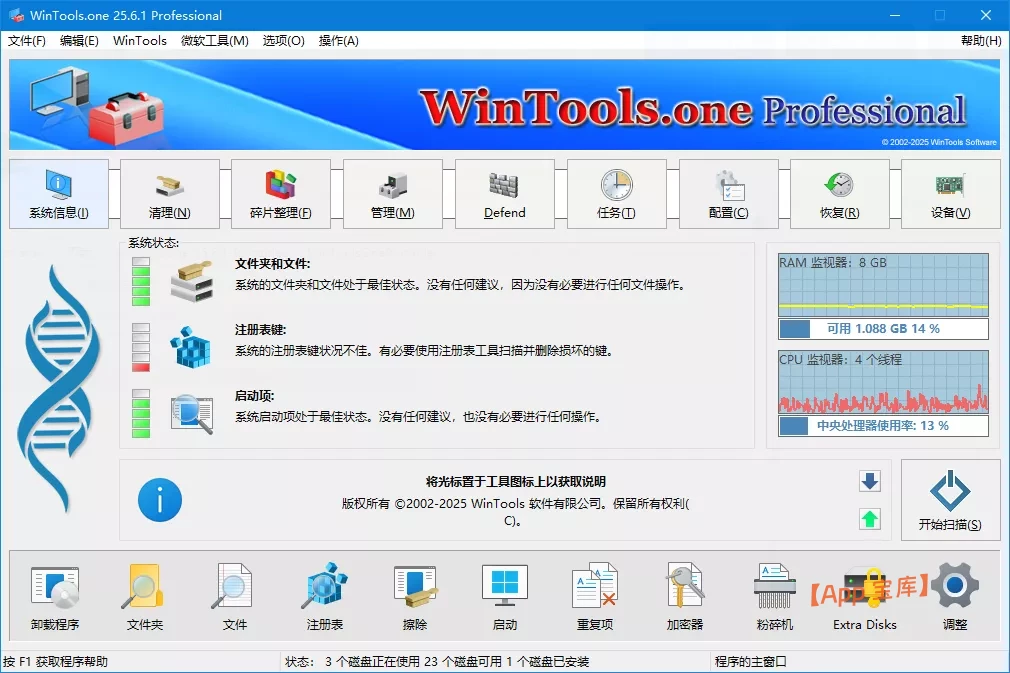Viewport: 1010px width, 673px height.
Task: Open the 擦除 eraser tool
Action: [414, 597]
